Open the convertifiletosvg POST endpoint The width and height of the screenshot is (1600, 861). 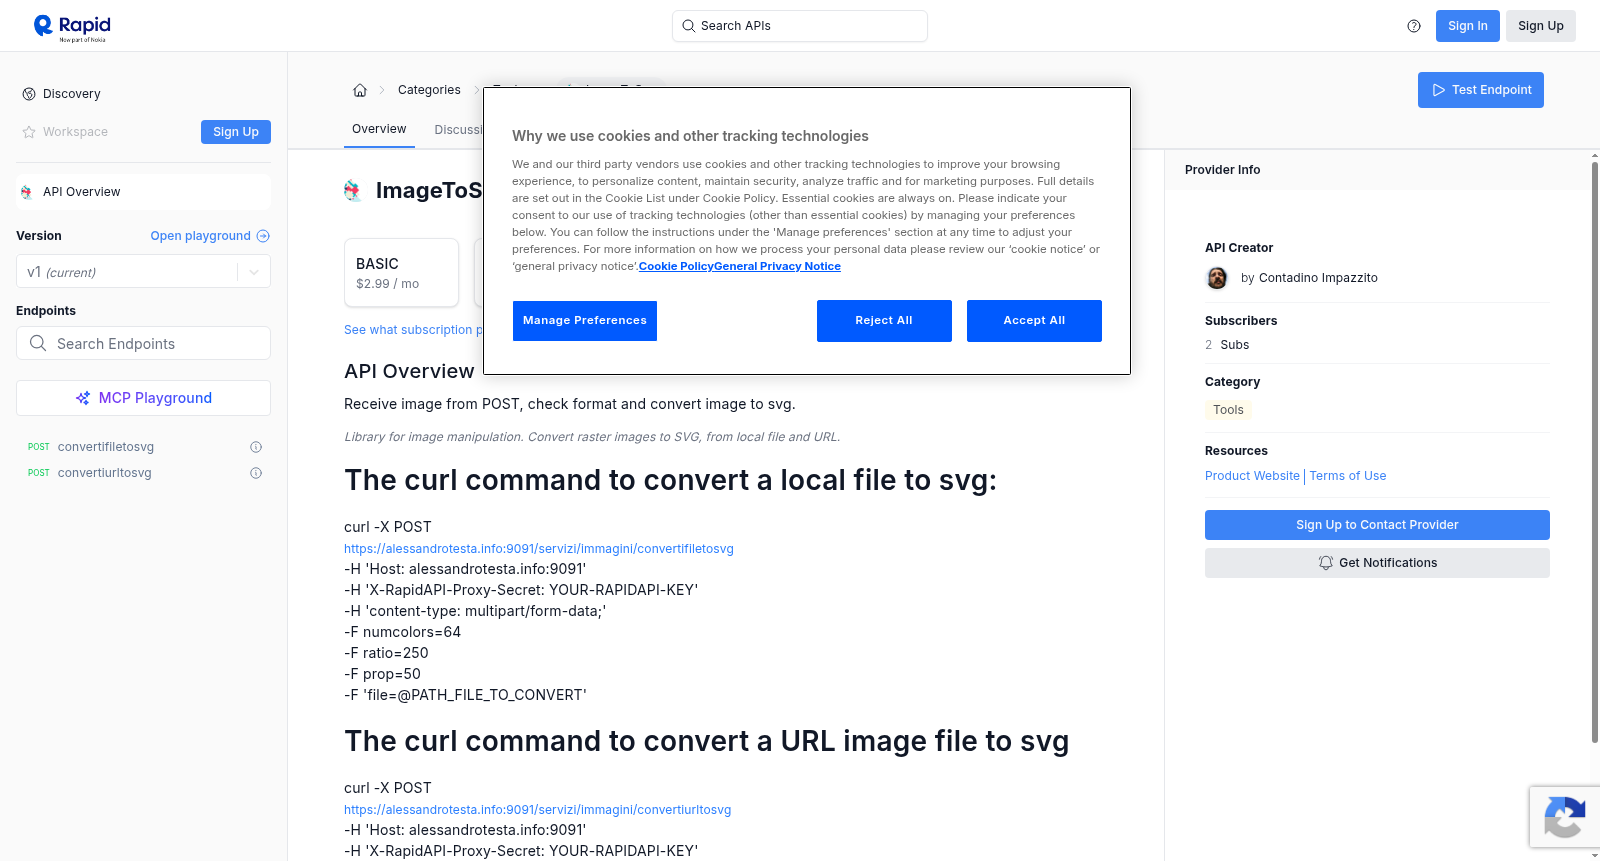click(x=106, y=447)
